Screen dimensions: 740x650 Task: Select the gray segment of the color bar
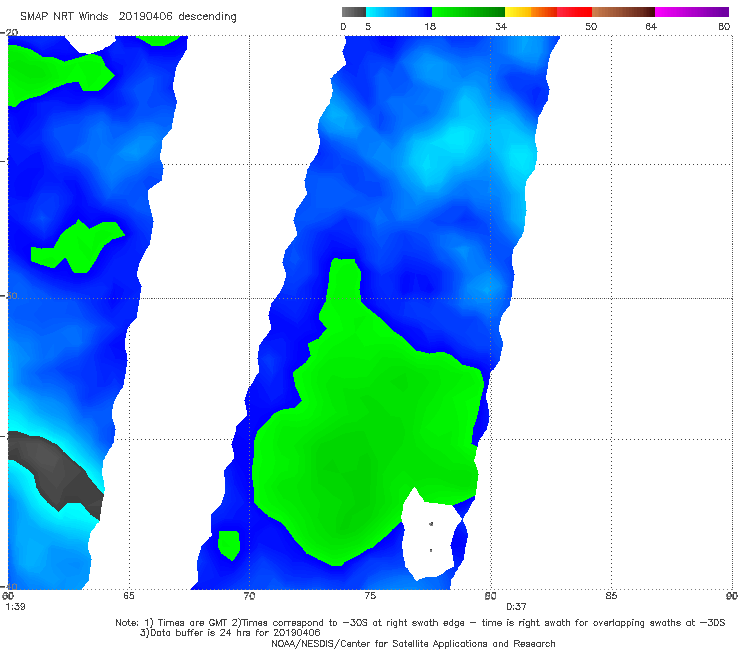tap(354, 12)
